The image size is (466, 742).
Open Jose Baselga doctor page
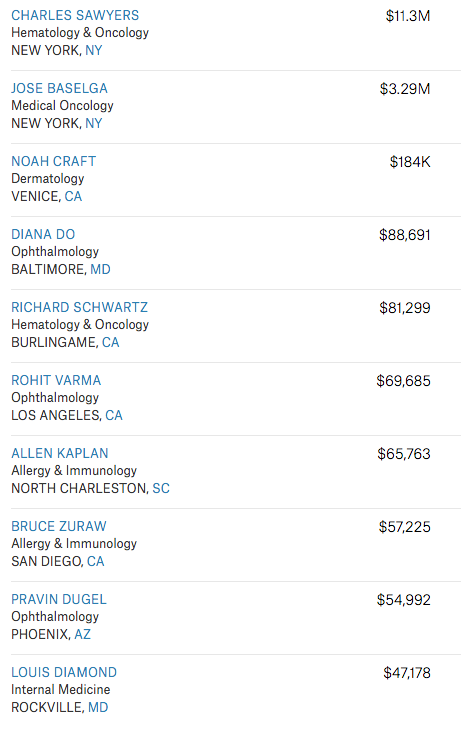click(60, 88)
